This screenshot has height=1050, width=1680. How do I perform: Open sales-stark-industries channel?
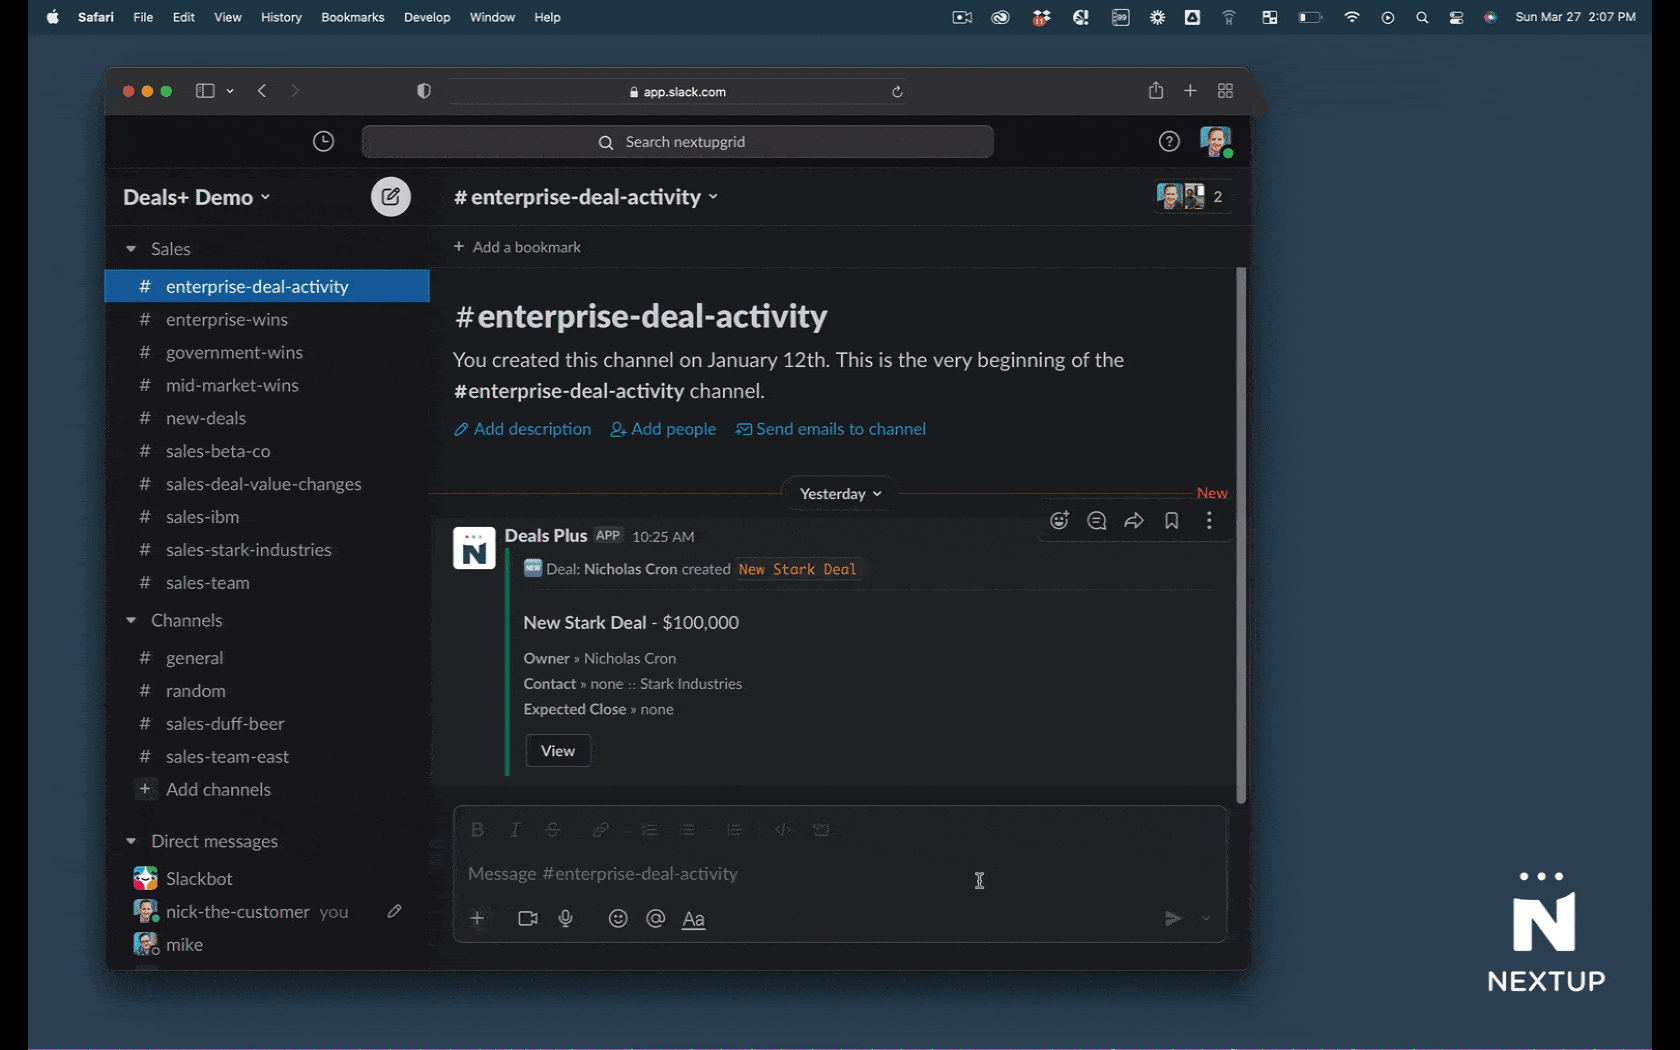click(267, 550)
